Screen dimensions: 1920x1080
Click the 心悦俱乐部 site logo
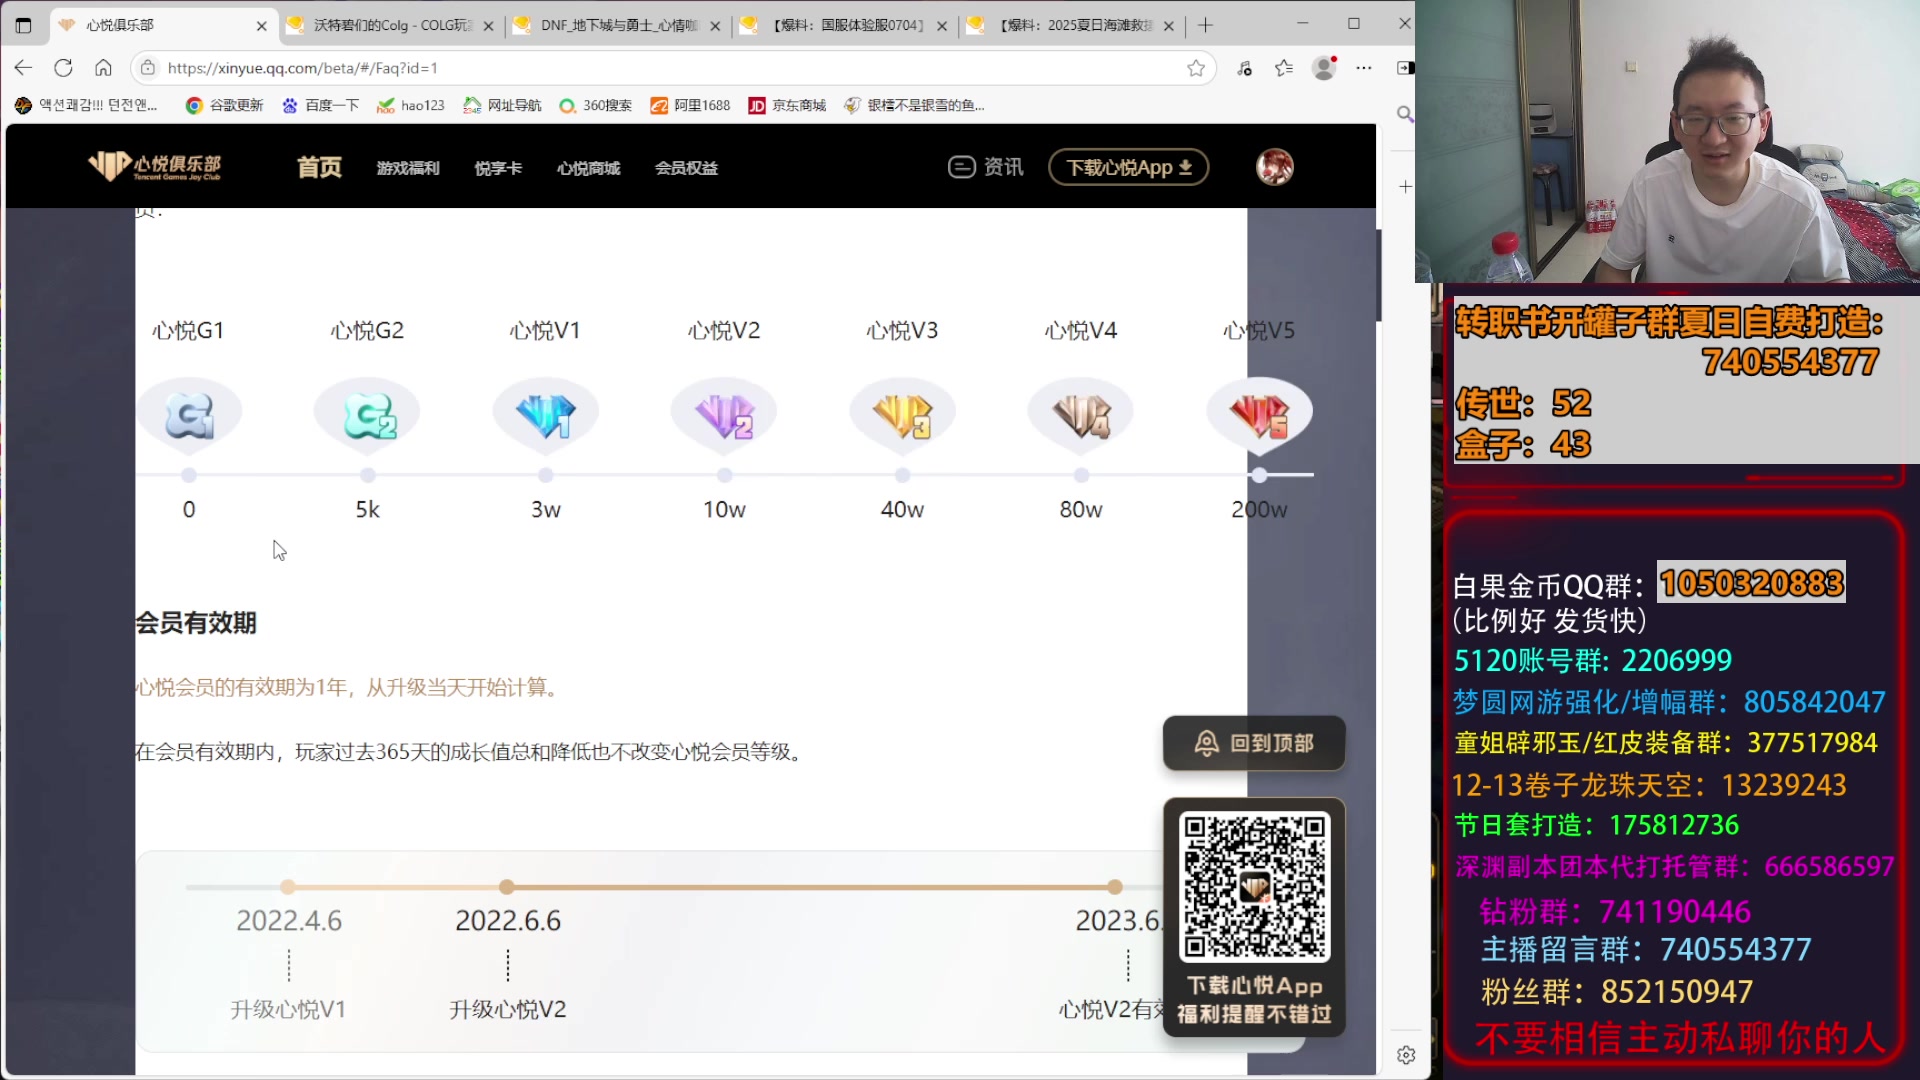pyautogui.click(x=155, y=167)
